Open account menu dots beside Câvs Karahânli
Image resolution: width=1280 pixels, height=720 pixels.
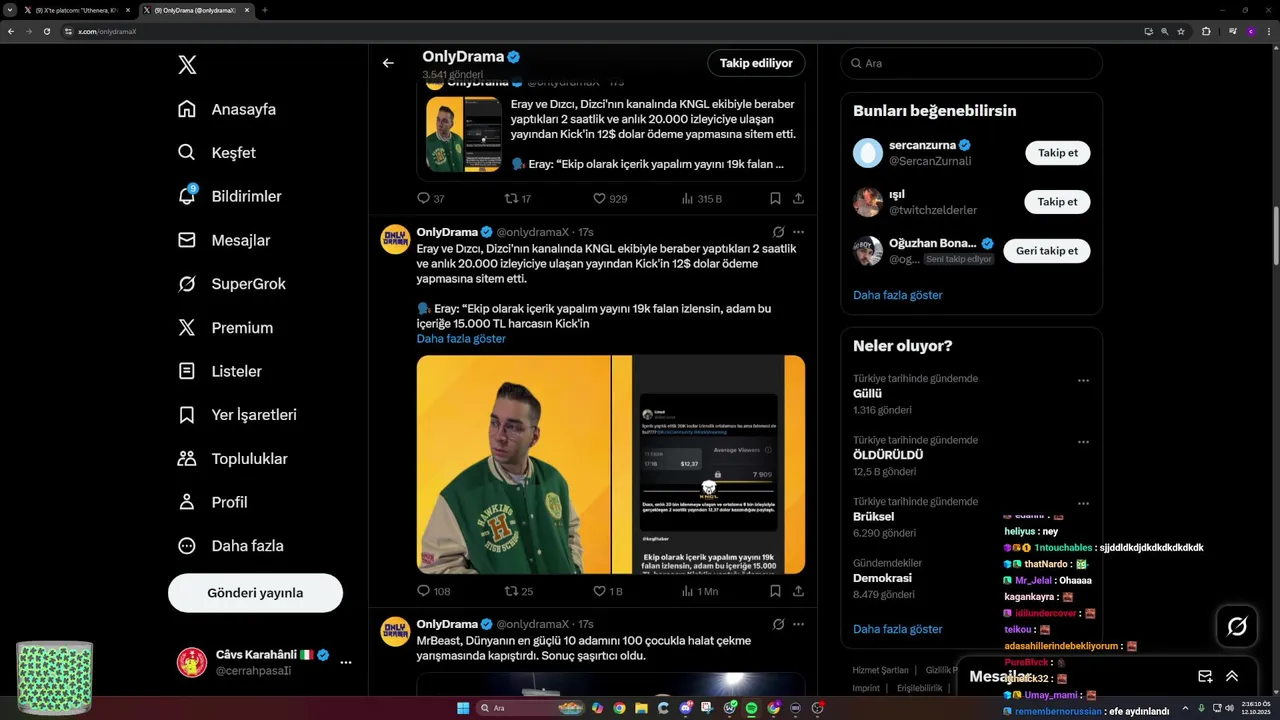tap(346, 662)
